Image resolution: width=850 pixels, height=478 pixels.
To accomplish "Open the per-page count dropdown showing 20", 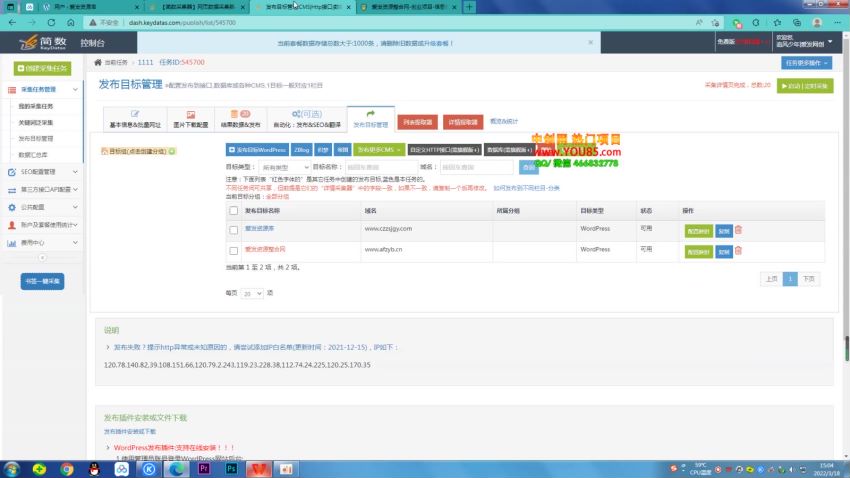I will [252, 293].
